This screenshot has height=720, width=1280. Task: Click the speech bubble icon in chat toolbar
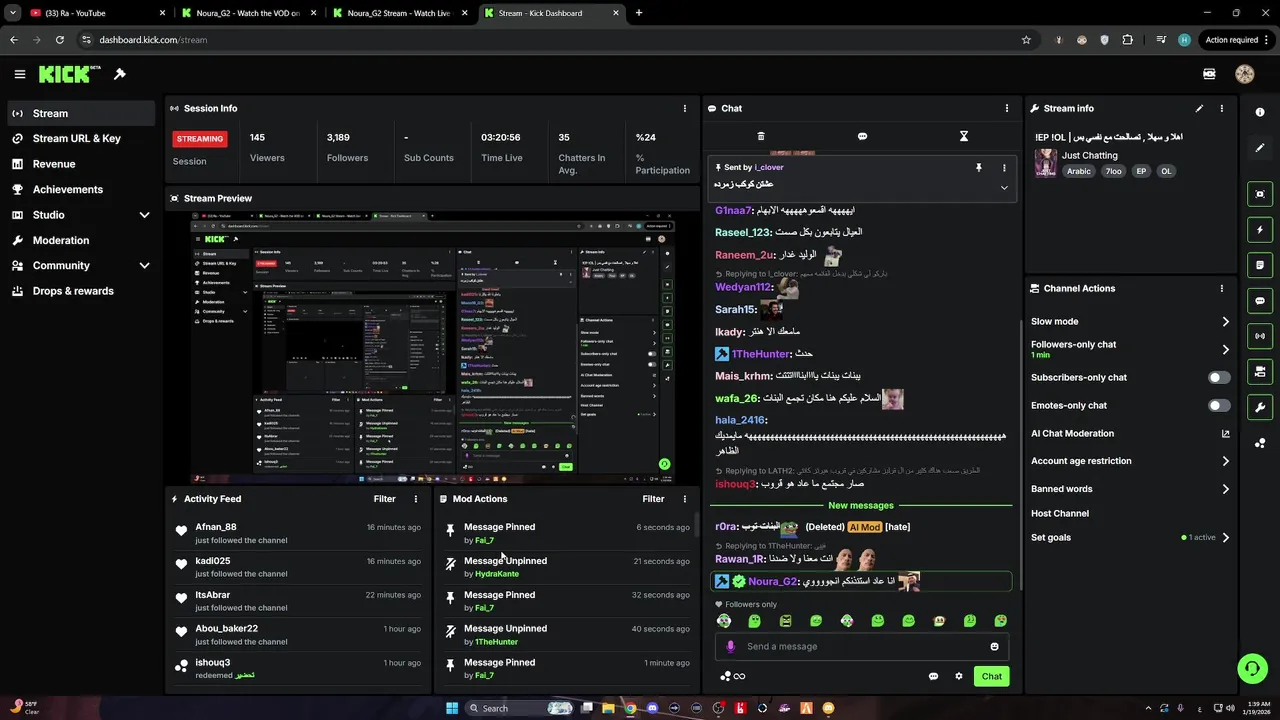pyautogui.click(x=862, y=136)
